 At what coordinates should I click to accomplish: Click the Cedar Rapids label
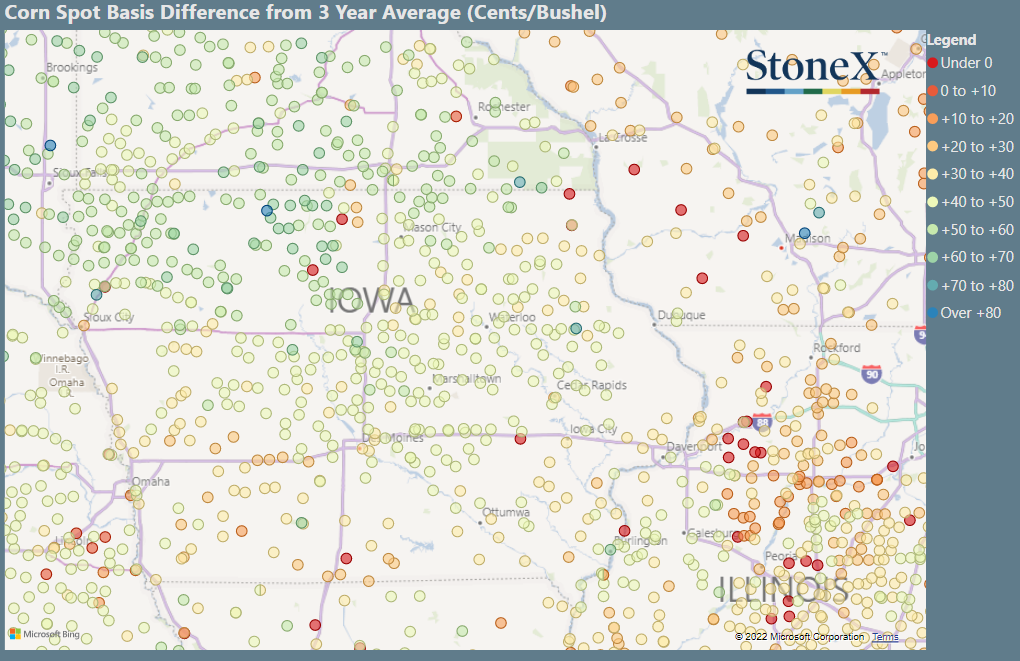(x=591, y=385)
